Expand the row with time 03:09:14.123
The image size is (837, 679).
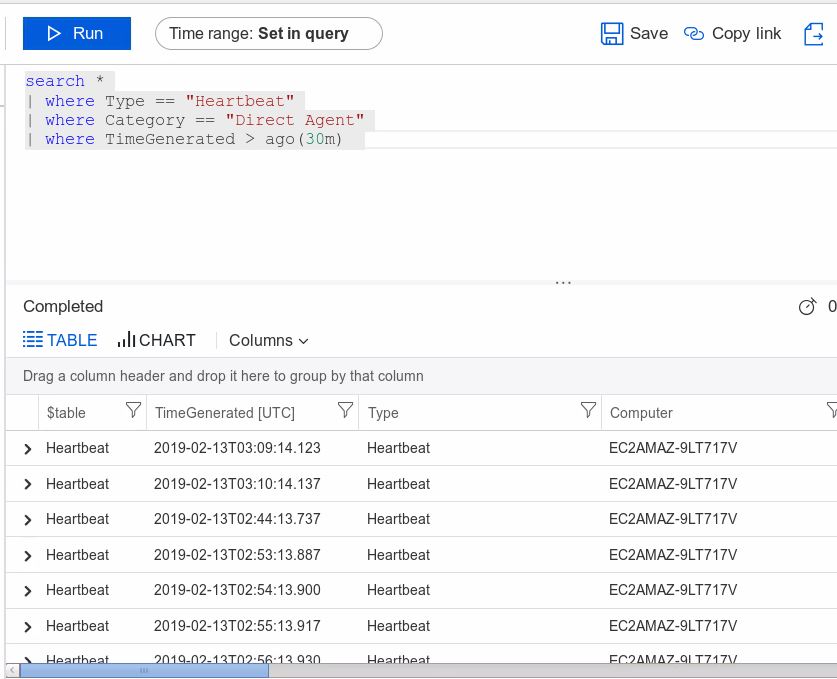[x=28, y=449]
